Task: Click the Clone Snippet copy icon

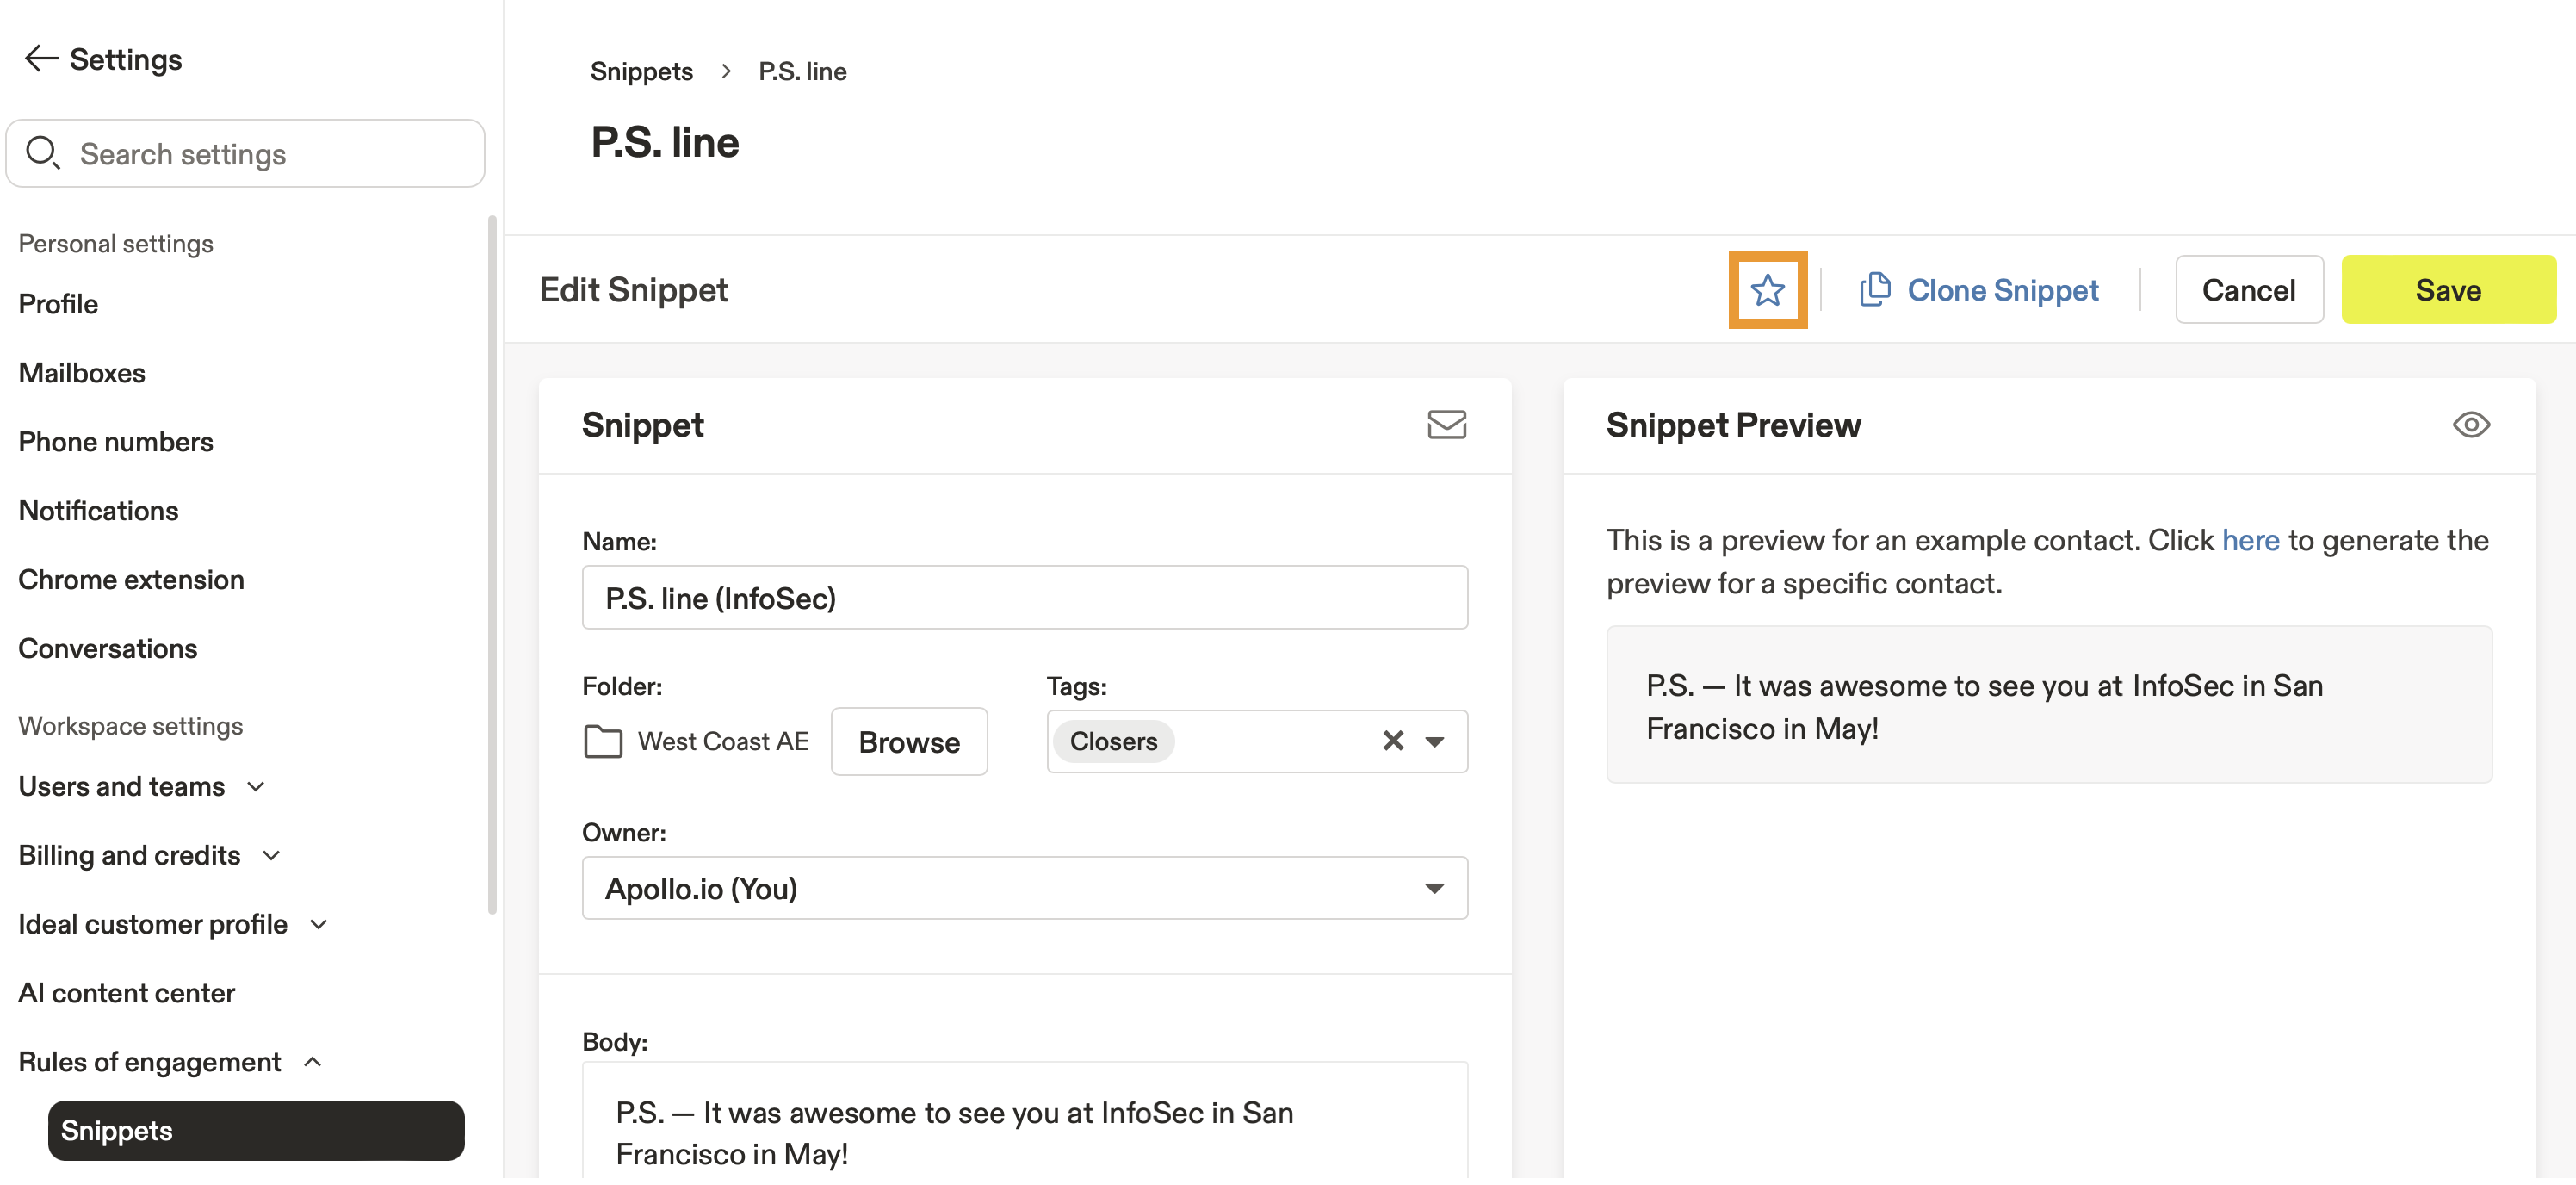Action: [x=1874, y=289]
